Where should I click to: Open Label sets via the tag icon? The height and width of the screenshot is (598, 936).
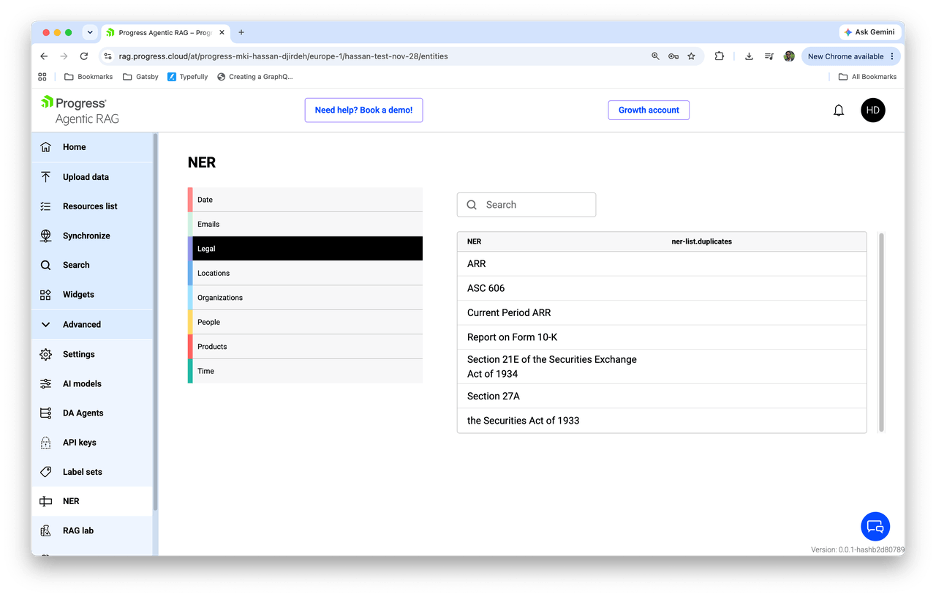point(45,471)
